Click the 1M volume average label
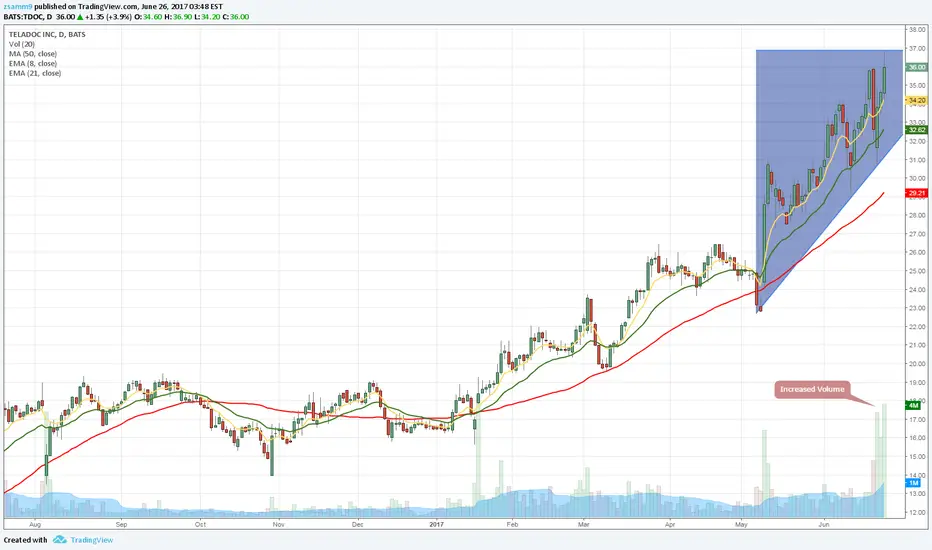 [x=913, y=483]
